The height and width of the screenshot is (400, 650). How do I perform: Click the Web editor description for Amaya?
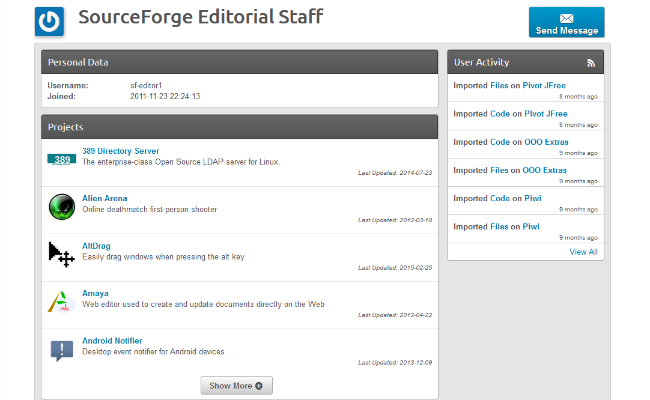(x=203, y=304)
